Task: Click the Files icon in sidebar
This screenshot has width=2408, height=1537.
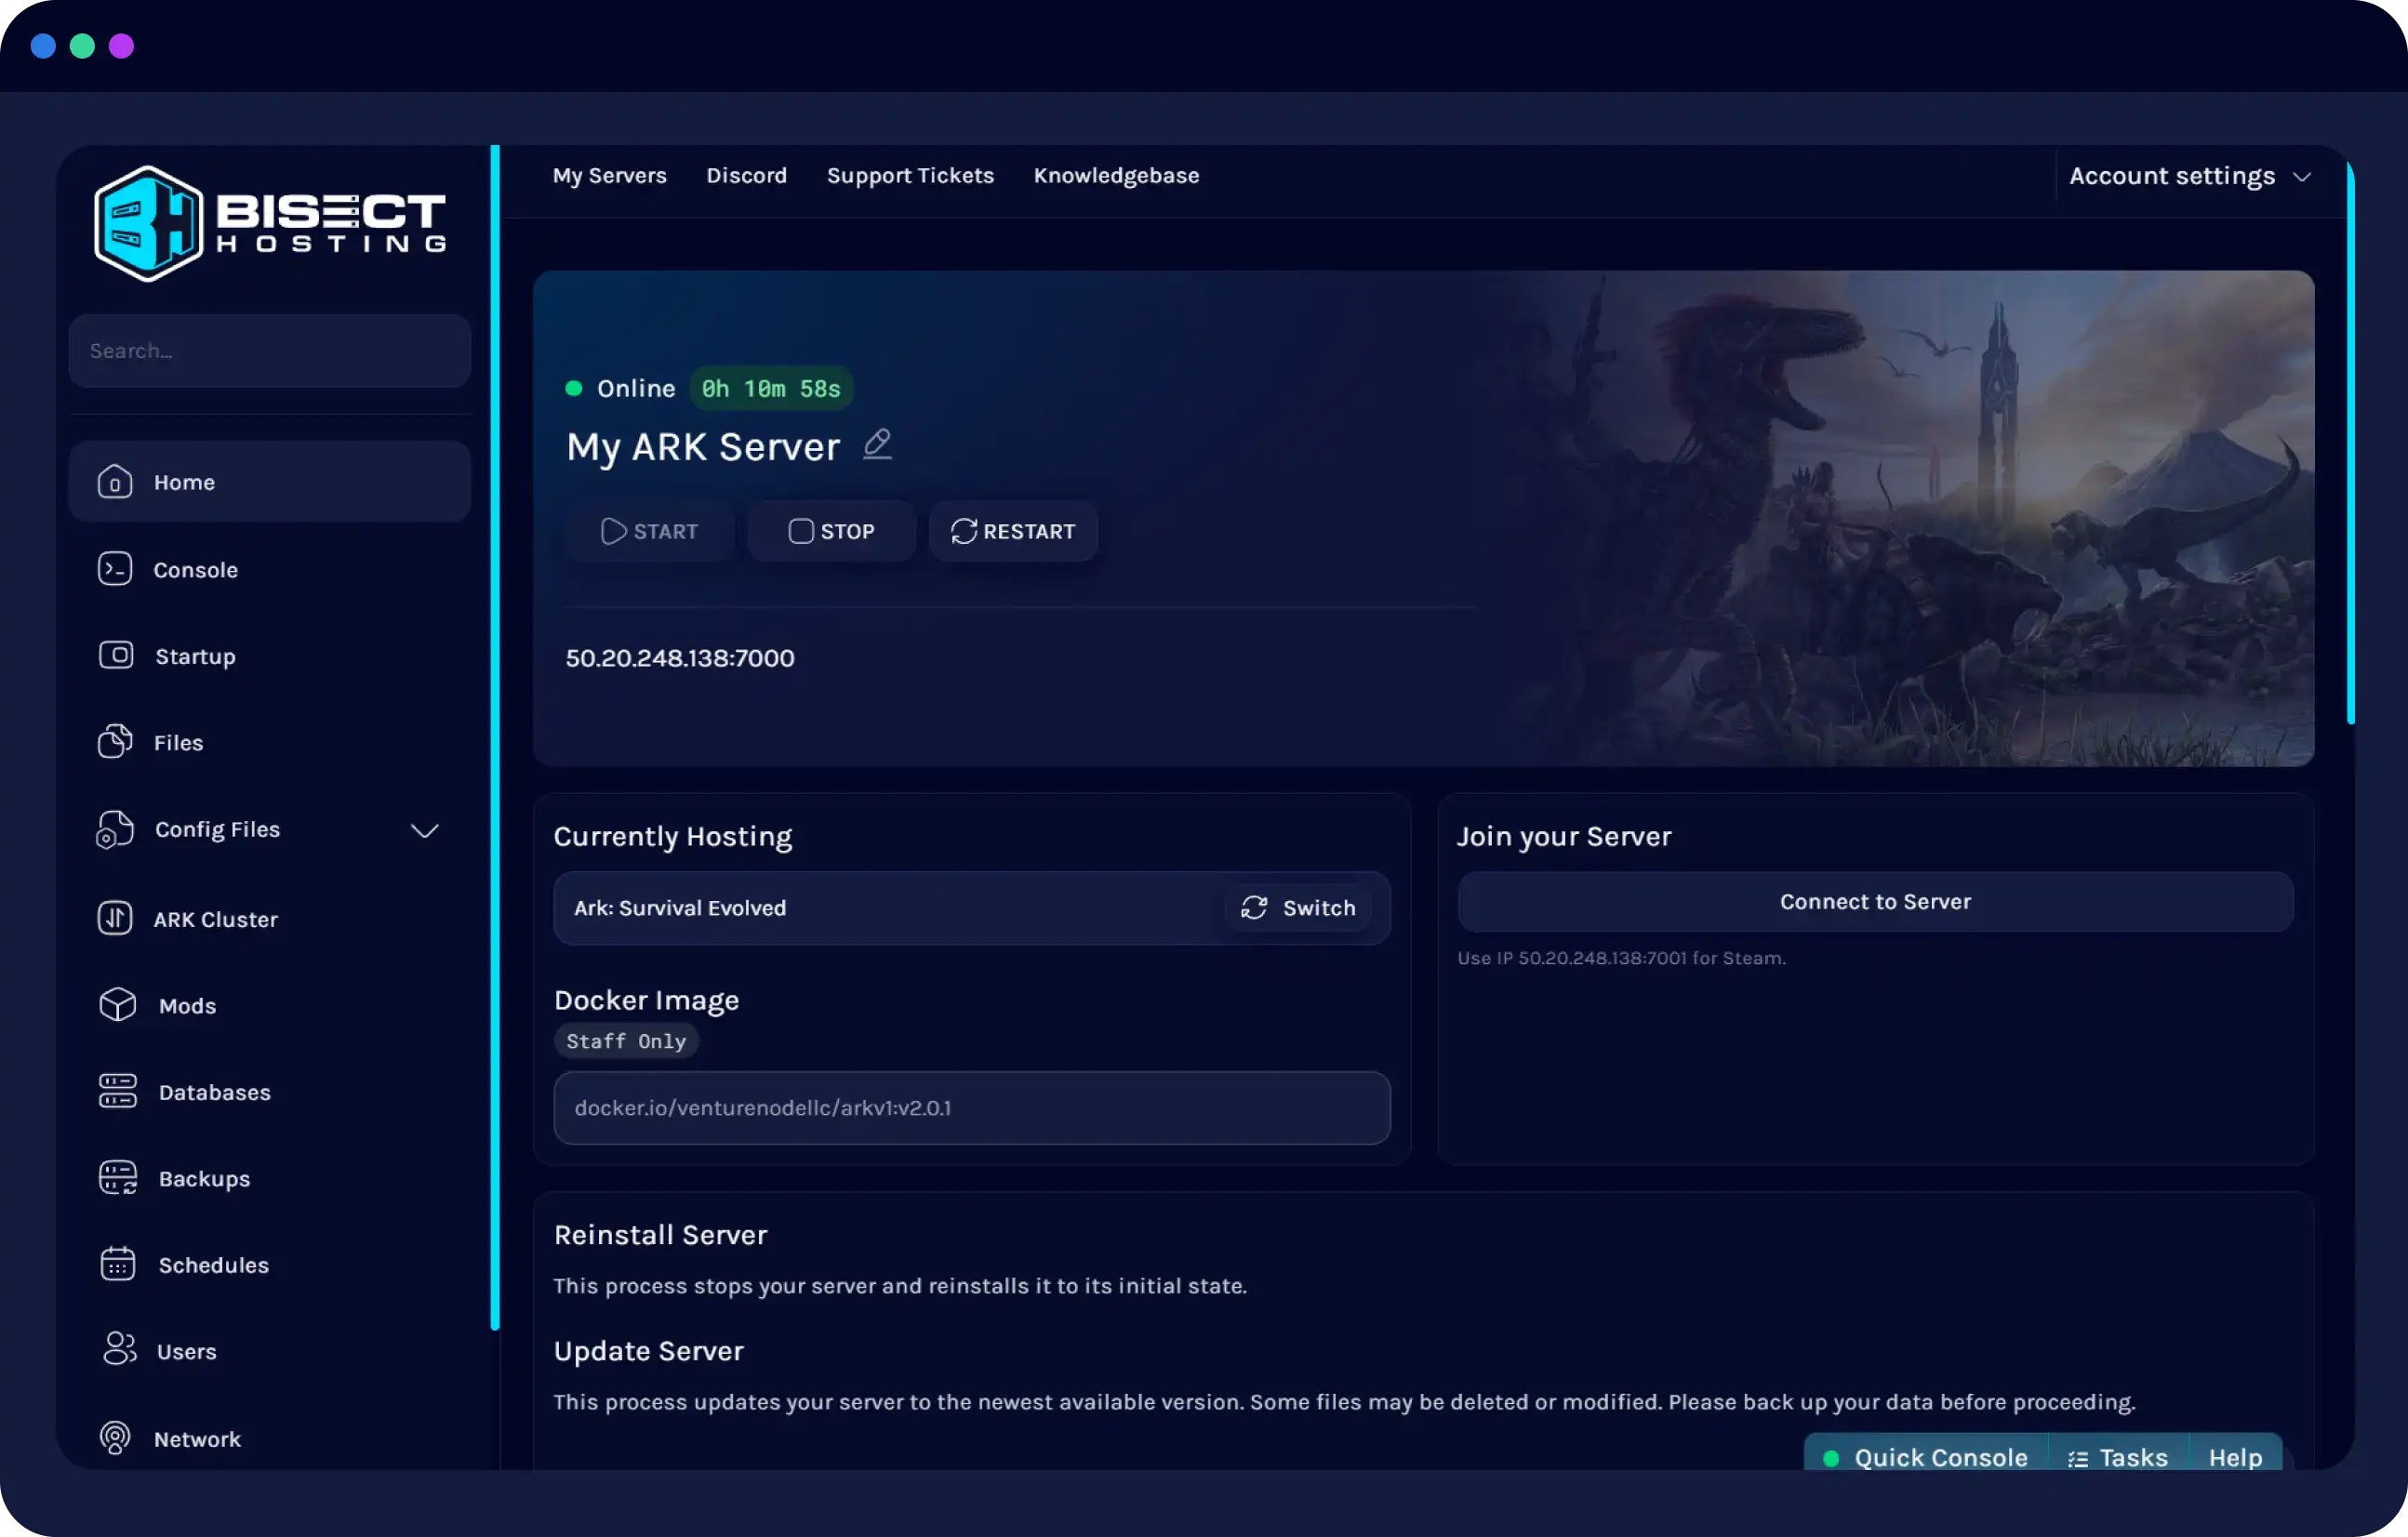Action: [115, 742]
